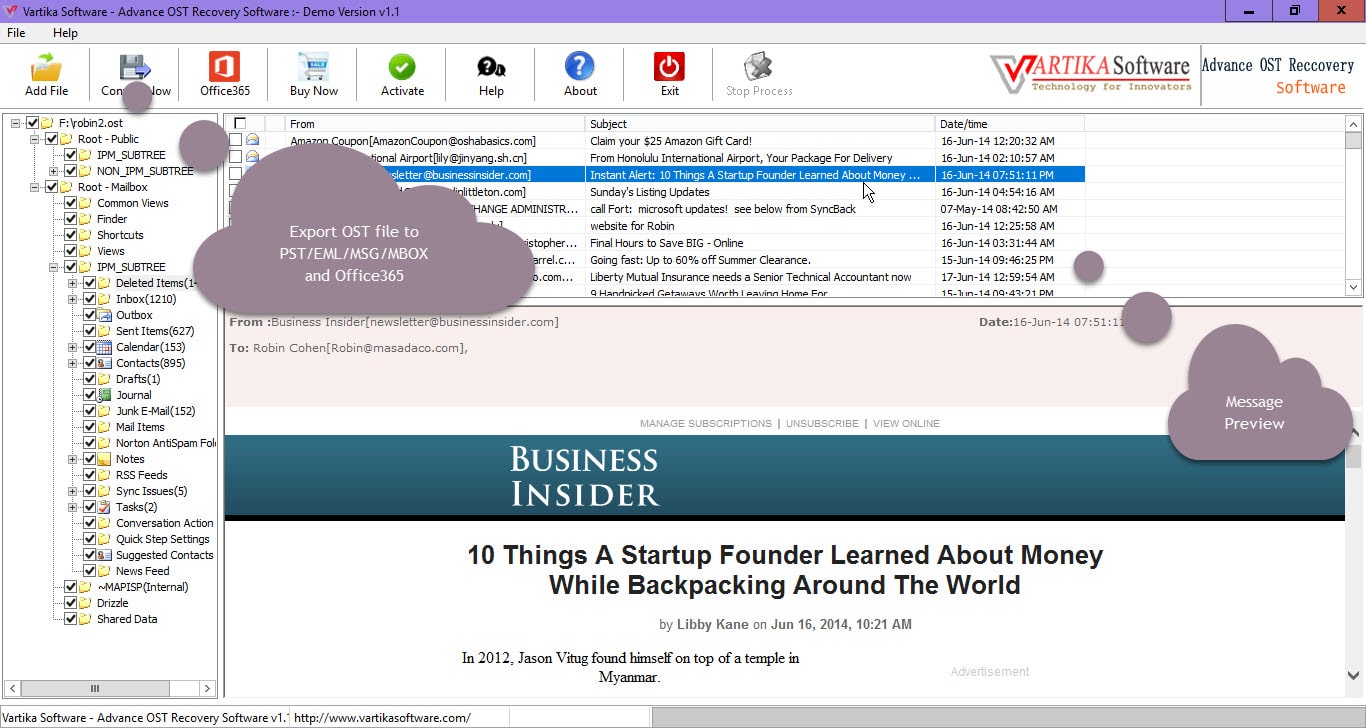Sort messages by the From column header
The width and height of the screenshot is (1366, 728).
point(435,124)
